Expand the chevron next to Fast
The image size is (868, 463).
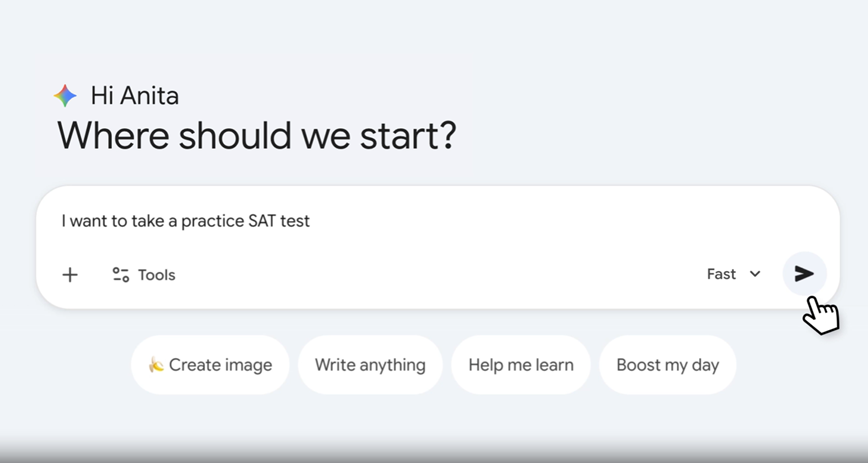tap(755, 274)
